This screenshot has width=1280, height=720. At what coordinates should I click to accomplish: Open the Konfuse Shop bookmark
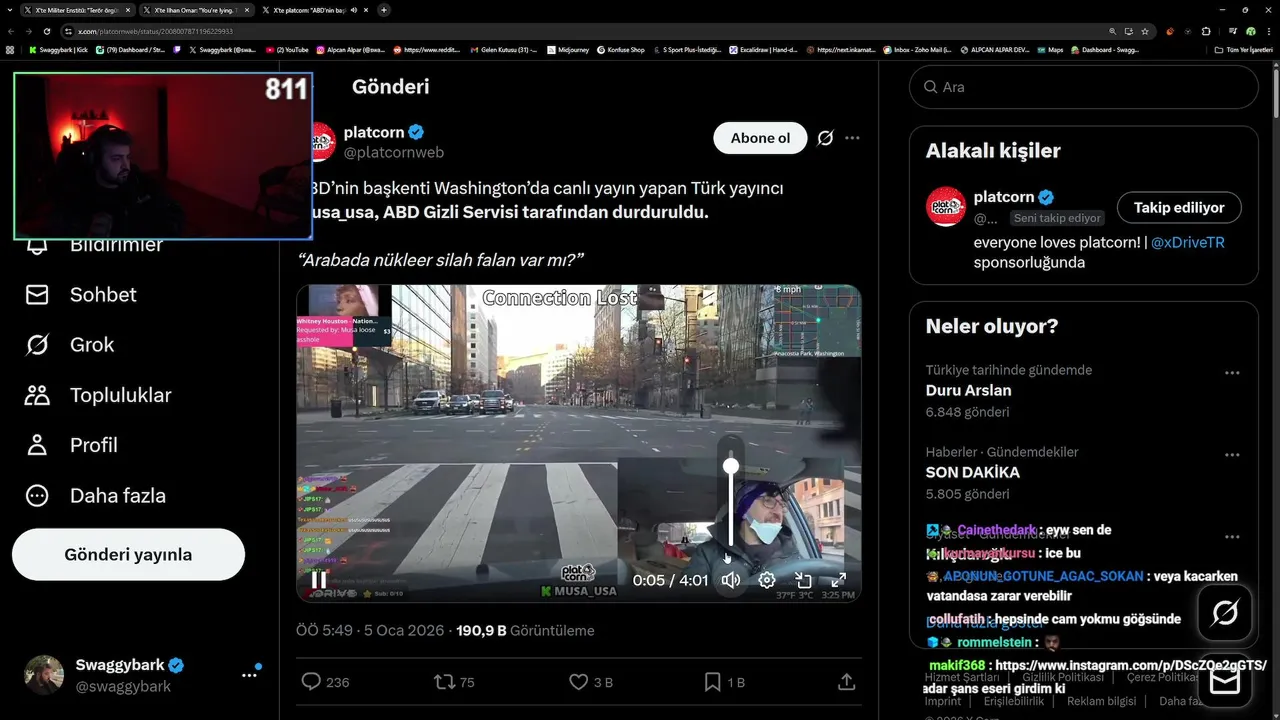tap(620, 49)
